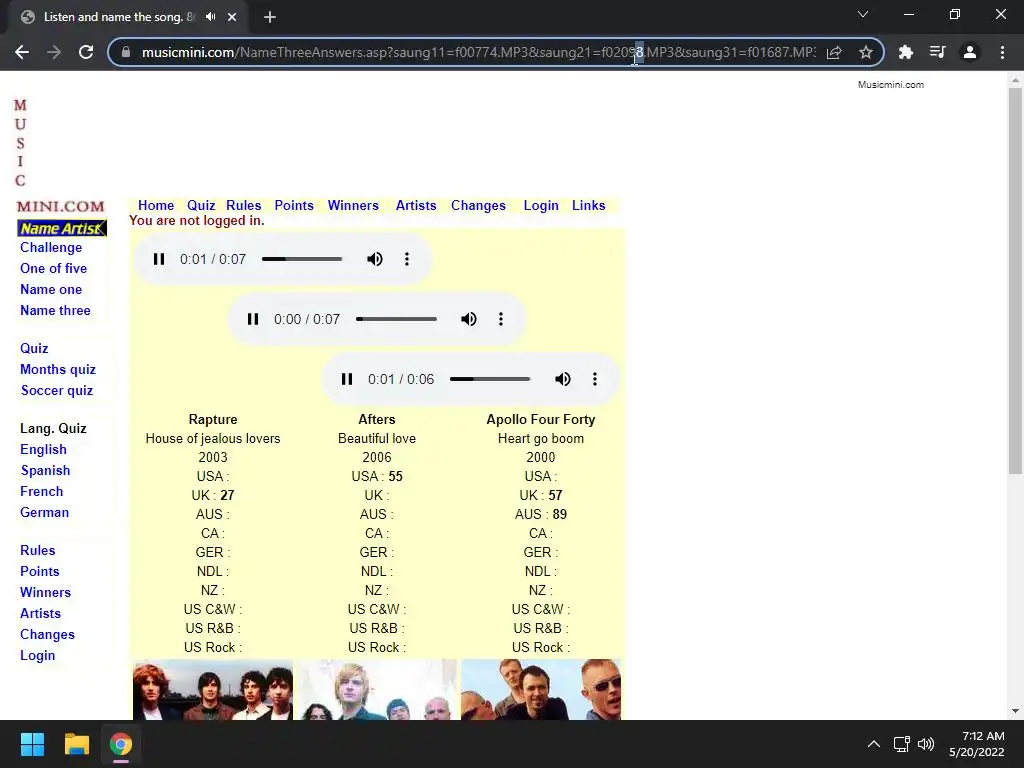The width and height of the screenshot is (1024, 768).
Task: Open third audio player's more options menu
Action: tap(595, 379)
